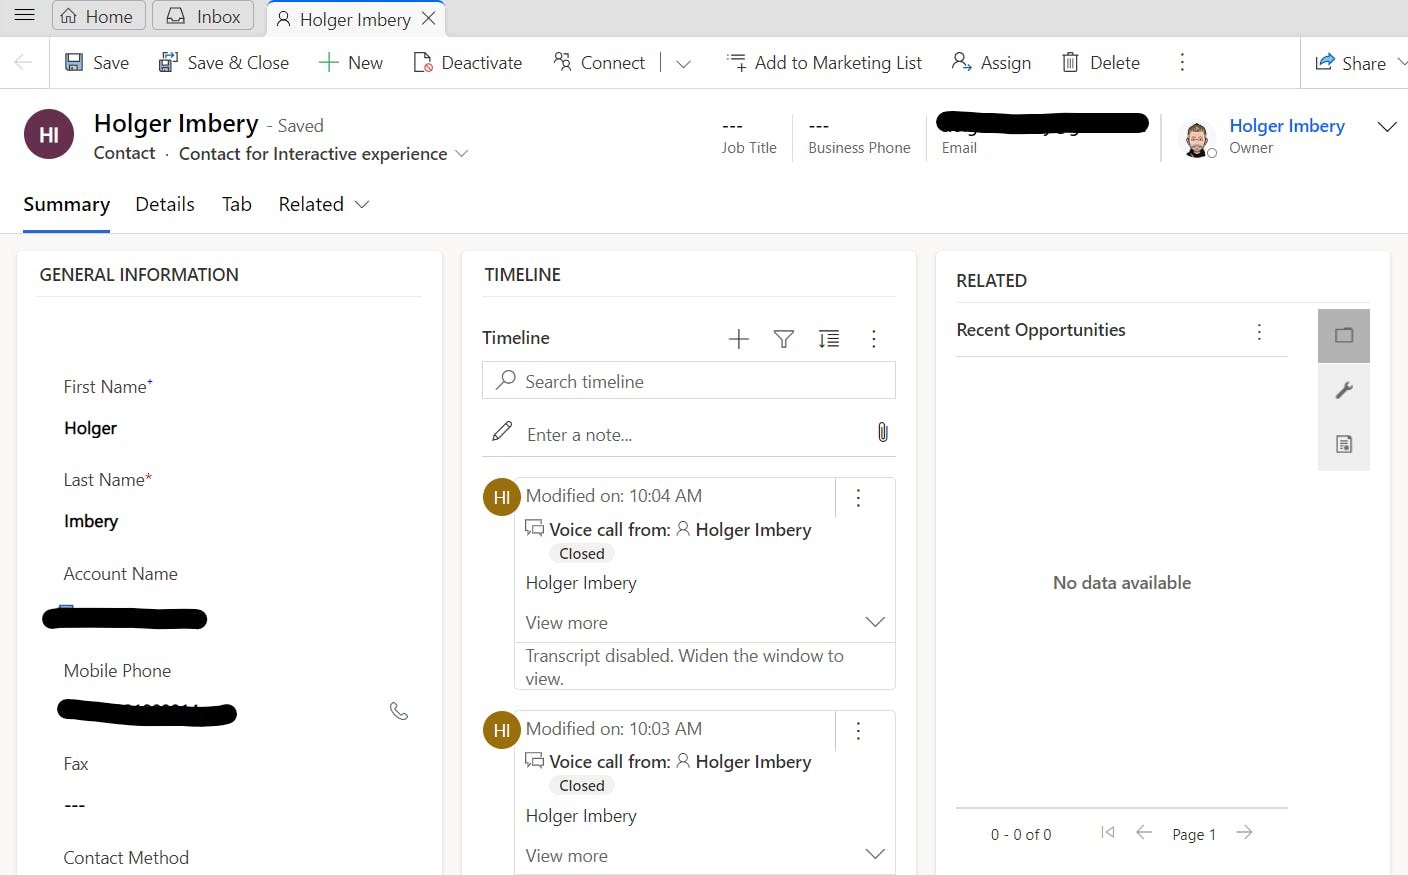Add a new timeline record with plus icon
1408x875 pixels.
click(x=738, y=339)
